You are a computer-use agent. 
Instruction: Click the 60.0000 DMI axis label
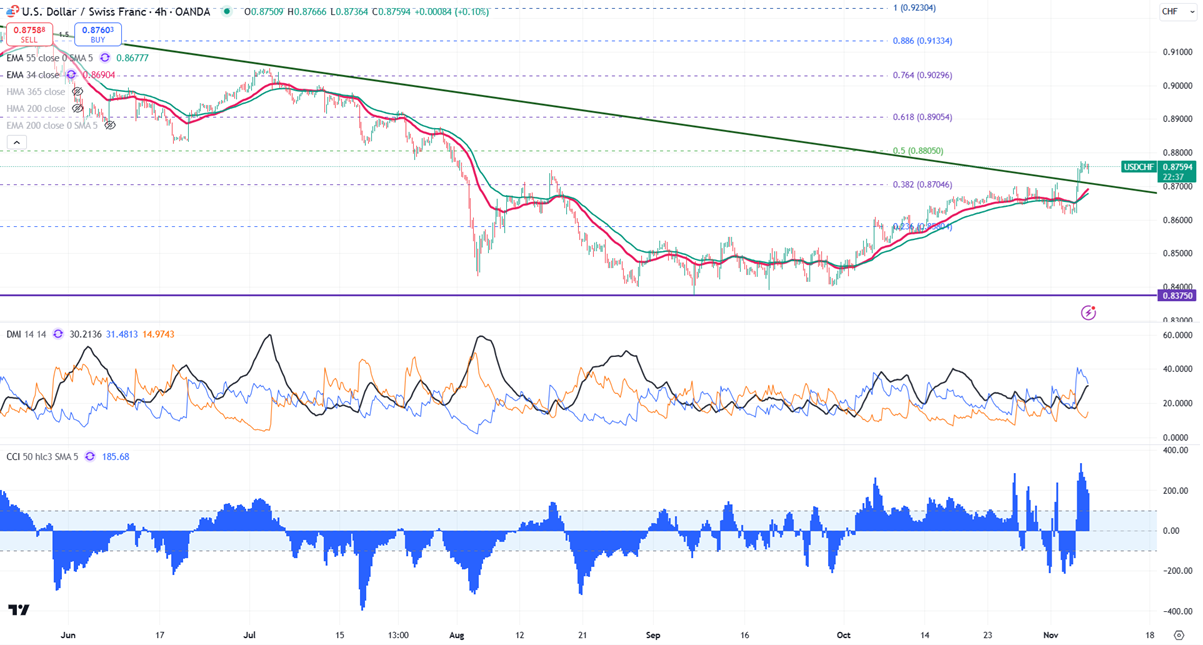tap(1178, 336)
